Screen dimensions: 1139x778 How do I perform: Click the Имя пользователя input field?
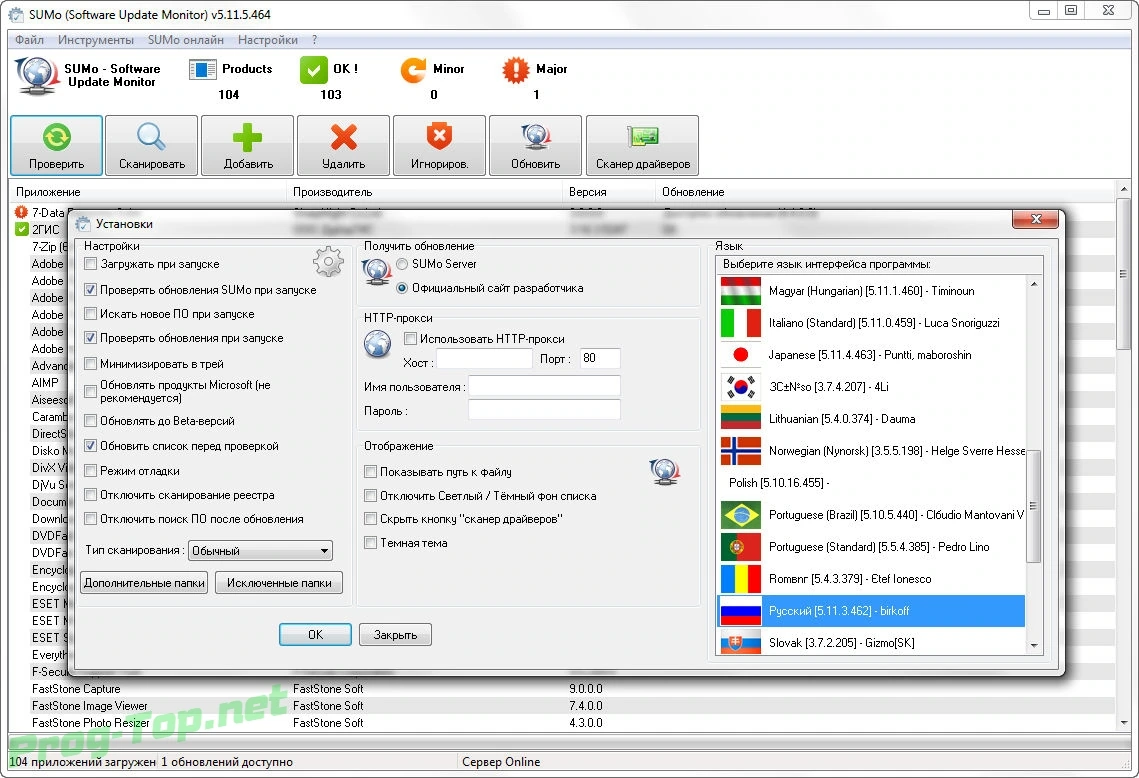[x=544, y=386]
